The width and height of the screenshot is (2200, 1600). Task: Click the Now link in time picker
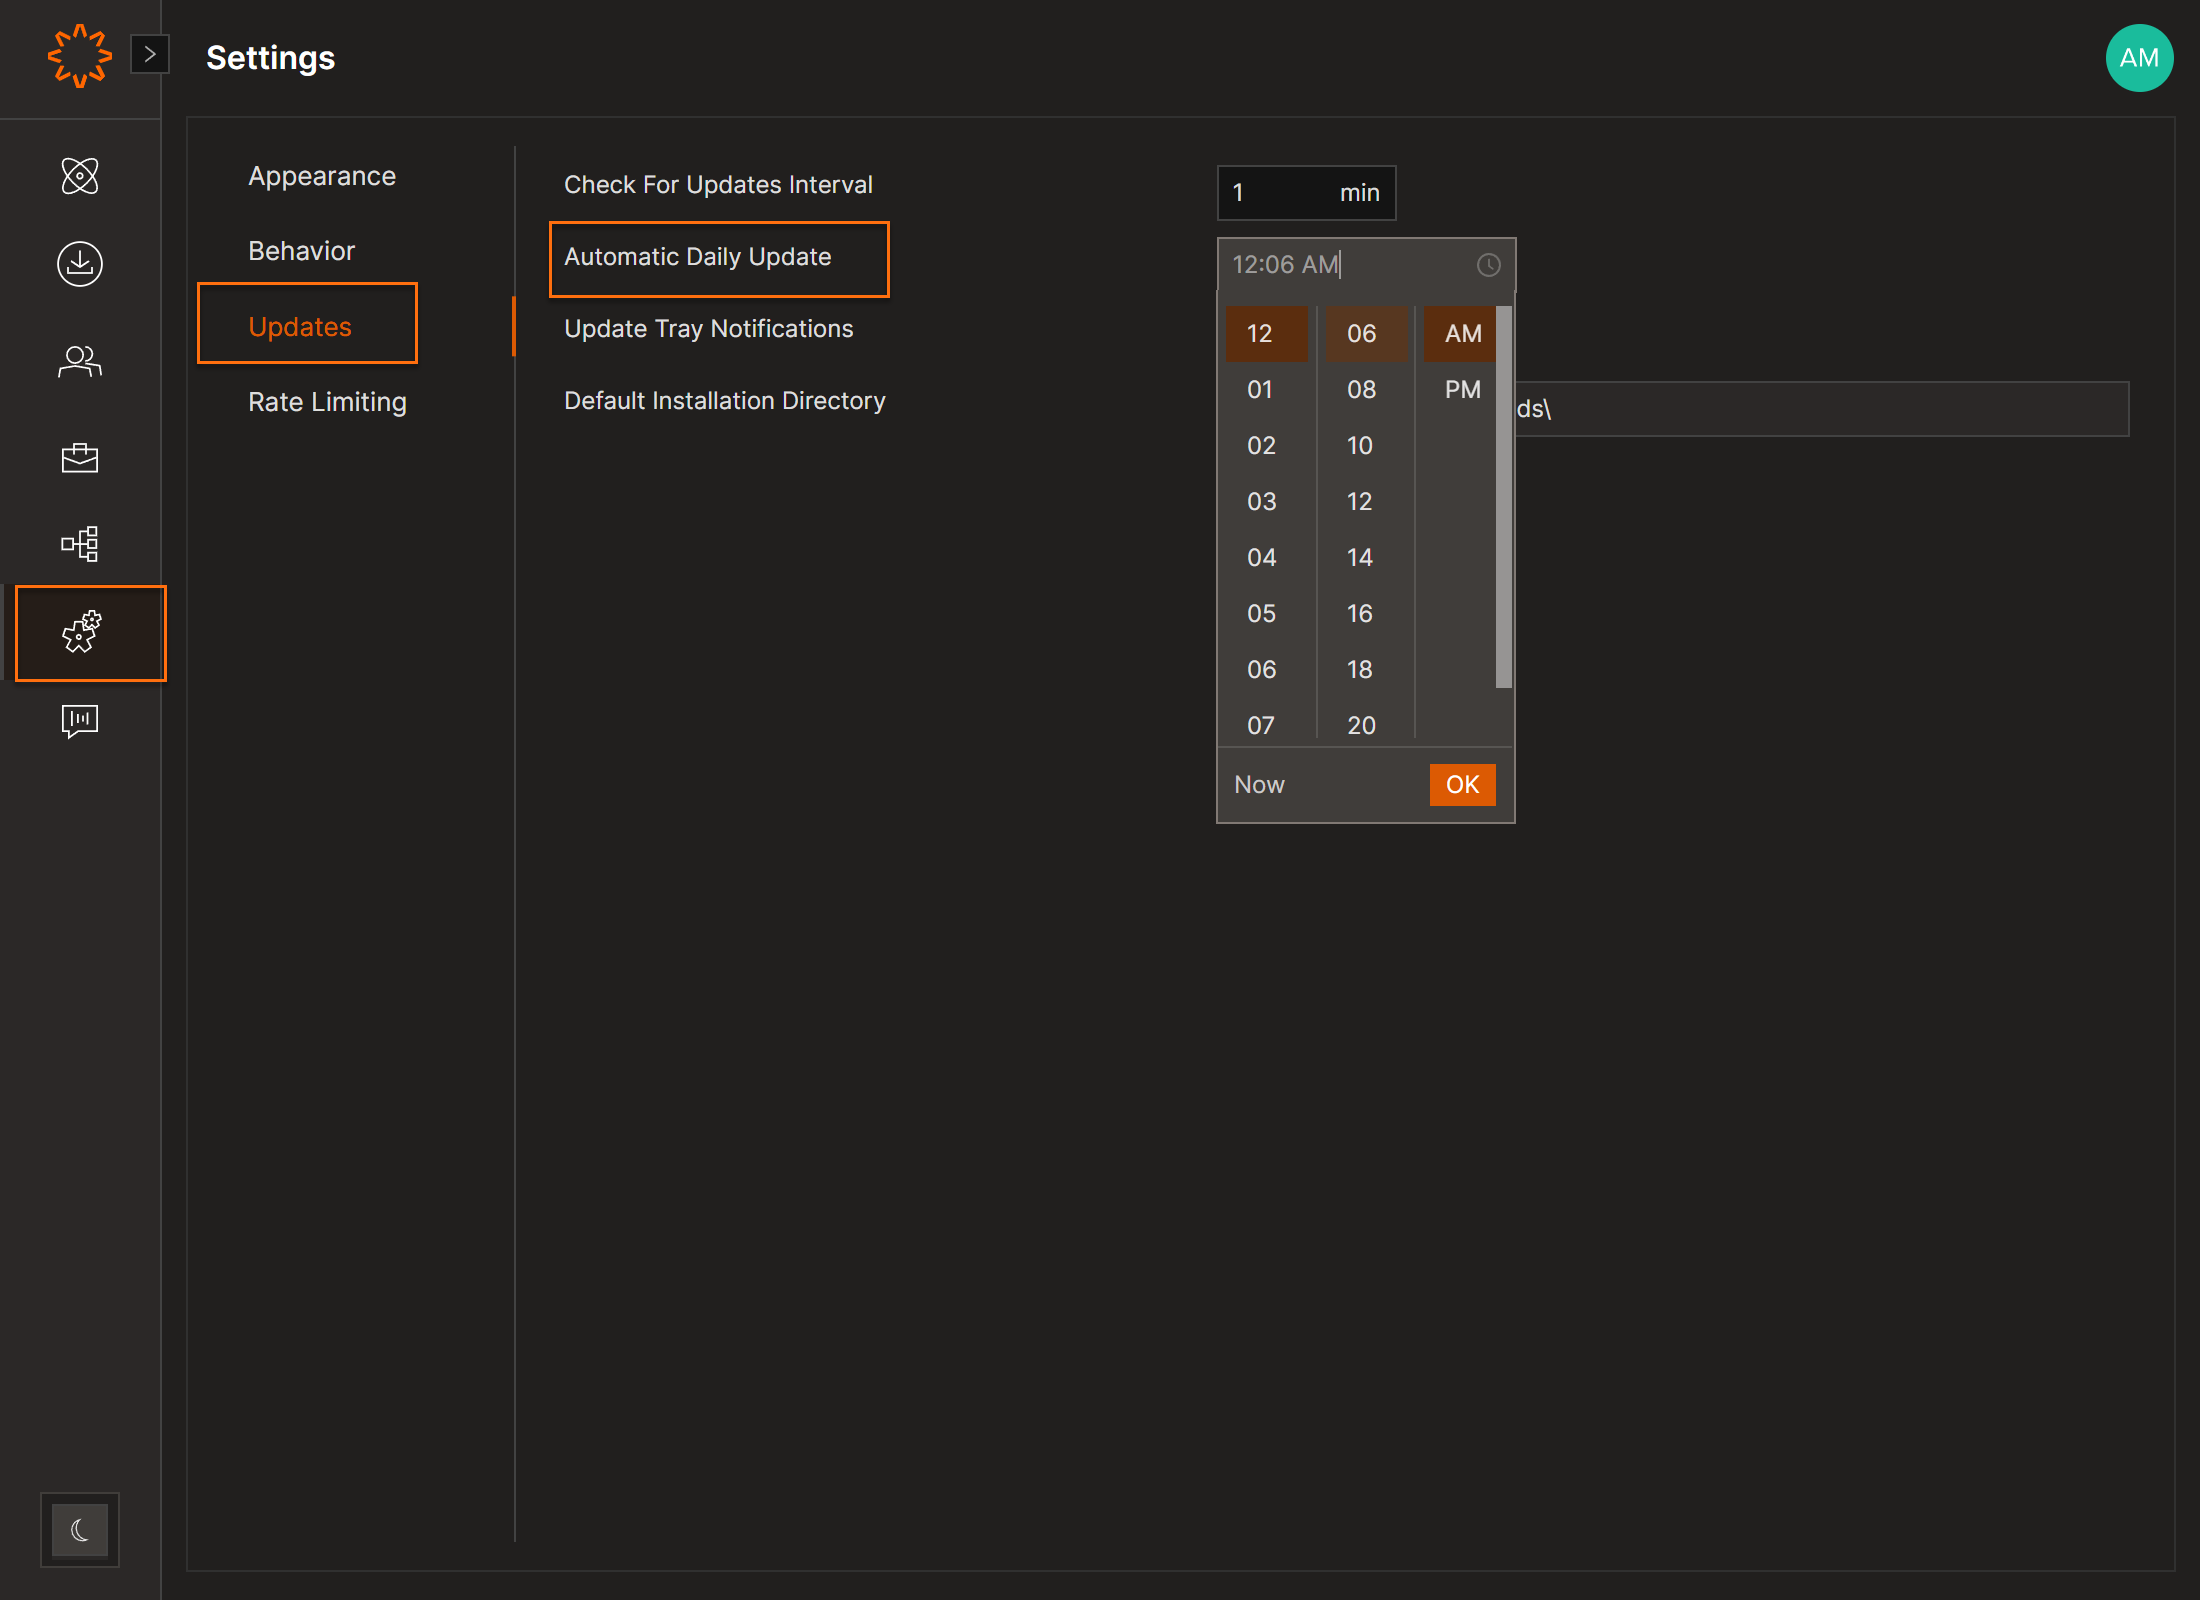coord(1259,785)
